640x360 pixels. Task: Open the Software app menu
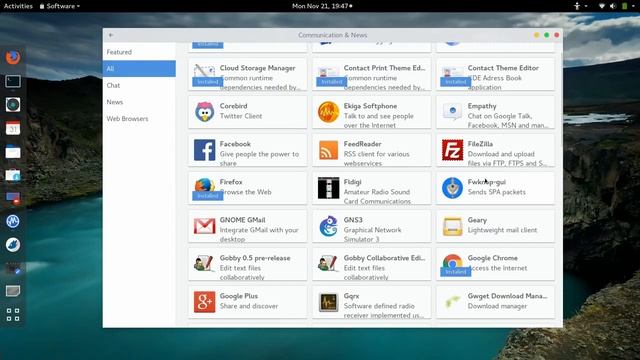click(60, 6)
